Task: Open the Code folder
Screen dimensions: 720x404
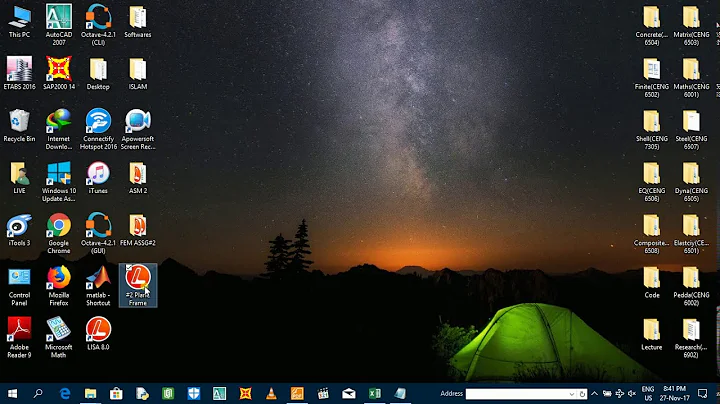Action: point(652,282)
